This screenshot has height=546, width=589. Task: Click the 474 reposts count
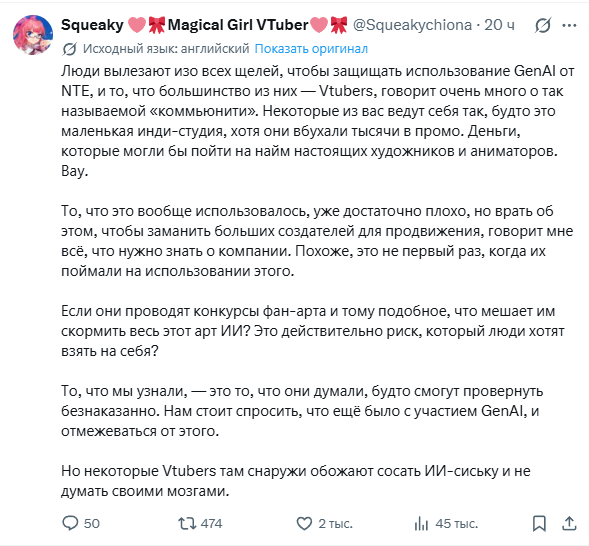click(x=211, y=523)
